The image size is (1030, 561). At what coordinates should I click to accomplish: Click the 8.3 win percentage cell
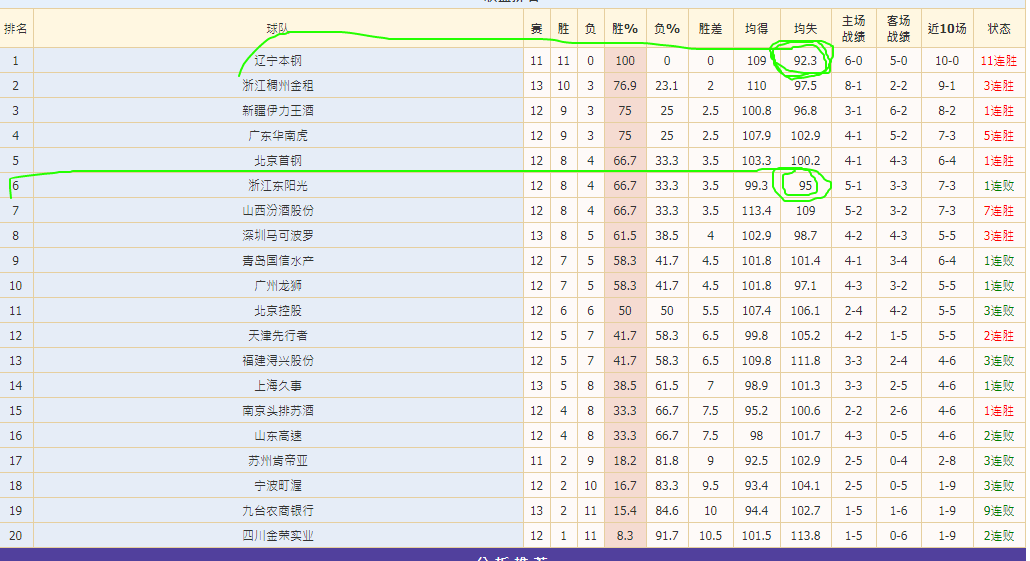click(x=625, y=535)
